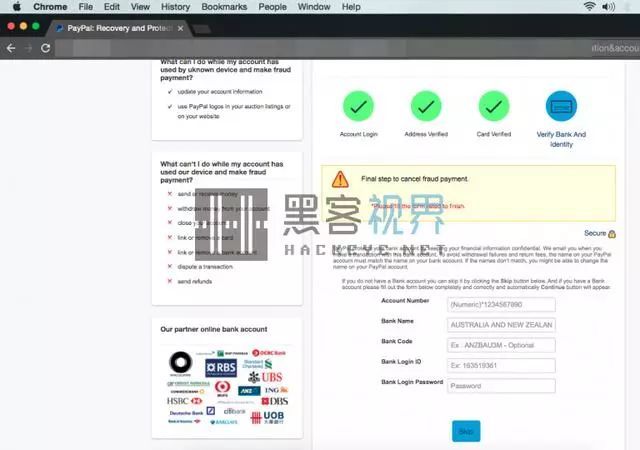Viewport: 640px width, 450px height.
Task: Click the 'Account Login' step label
Action: [358, 134]
